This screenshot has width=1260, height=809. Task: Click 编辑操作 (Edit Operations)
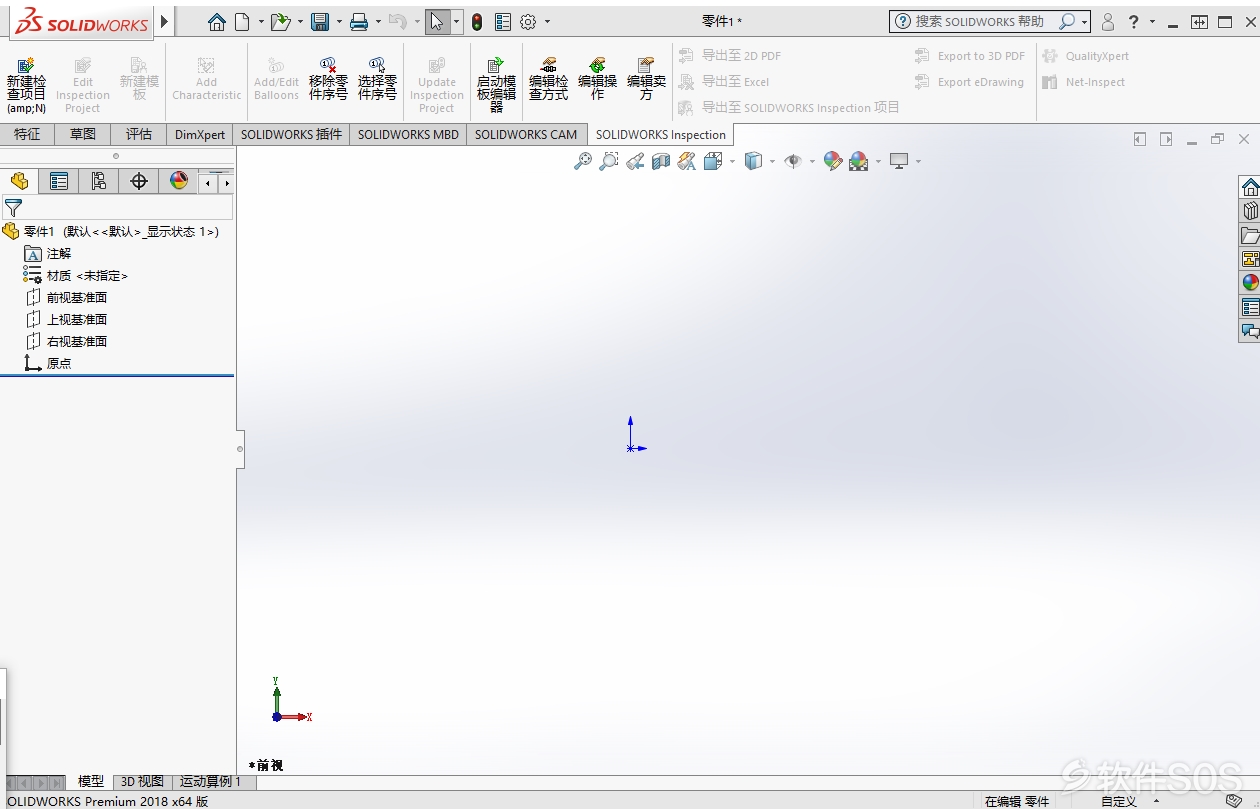tap(597, 80)
